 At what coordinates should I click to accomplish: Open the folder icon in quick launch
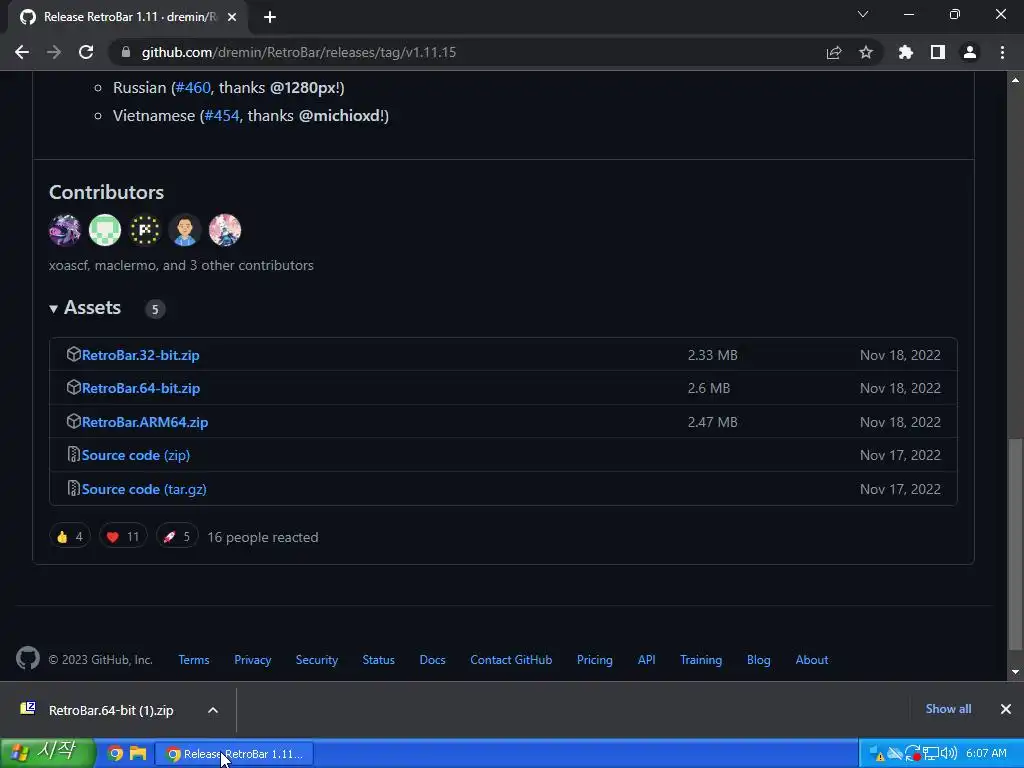(138, 754)
